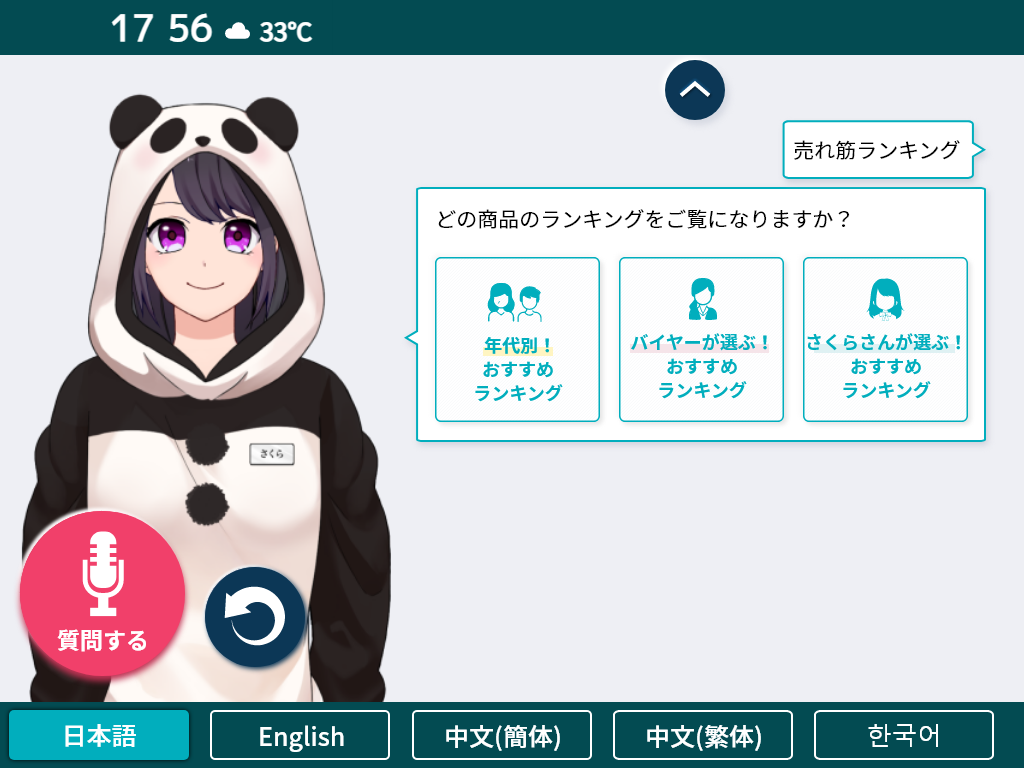Switch language to English
Viewport: 1024px width, 768px height.
(300, 735)
